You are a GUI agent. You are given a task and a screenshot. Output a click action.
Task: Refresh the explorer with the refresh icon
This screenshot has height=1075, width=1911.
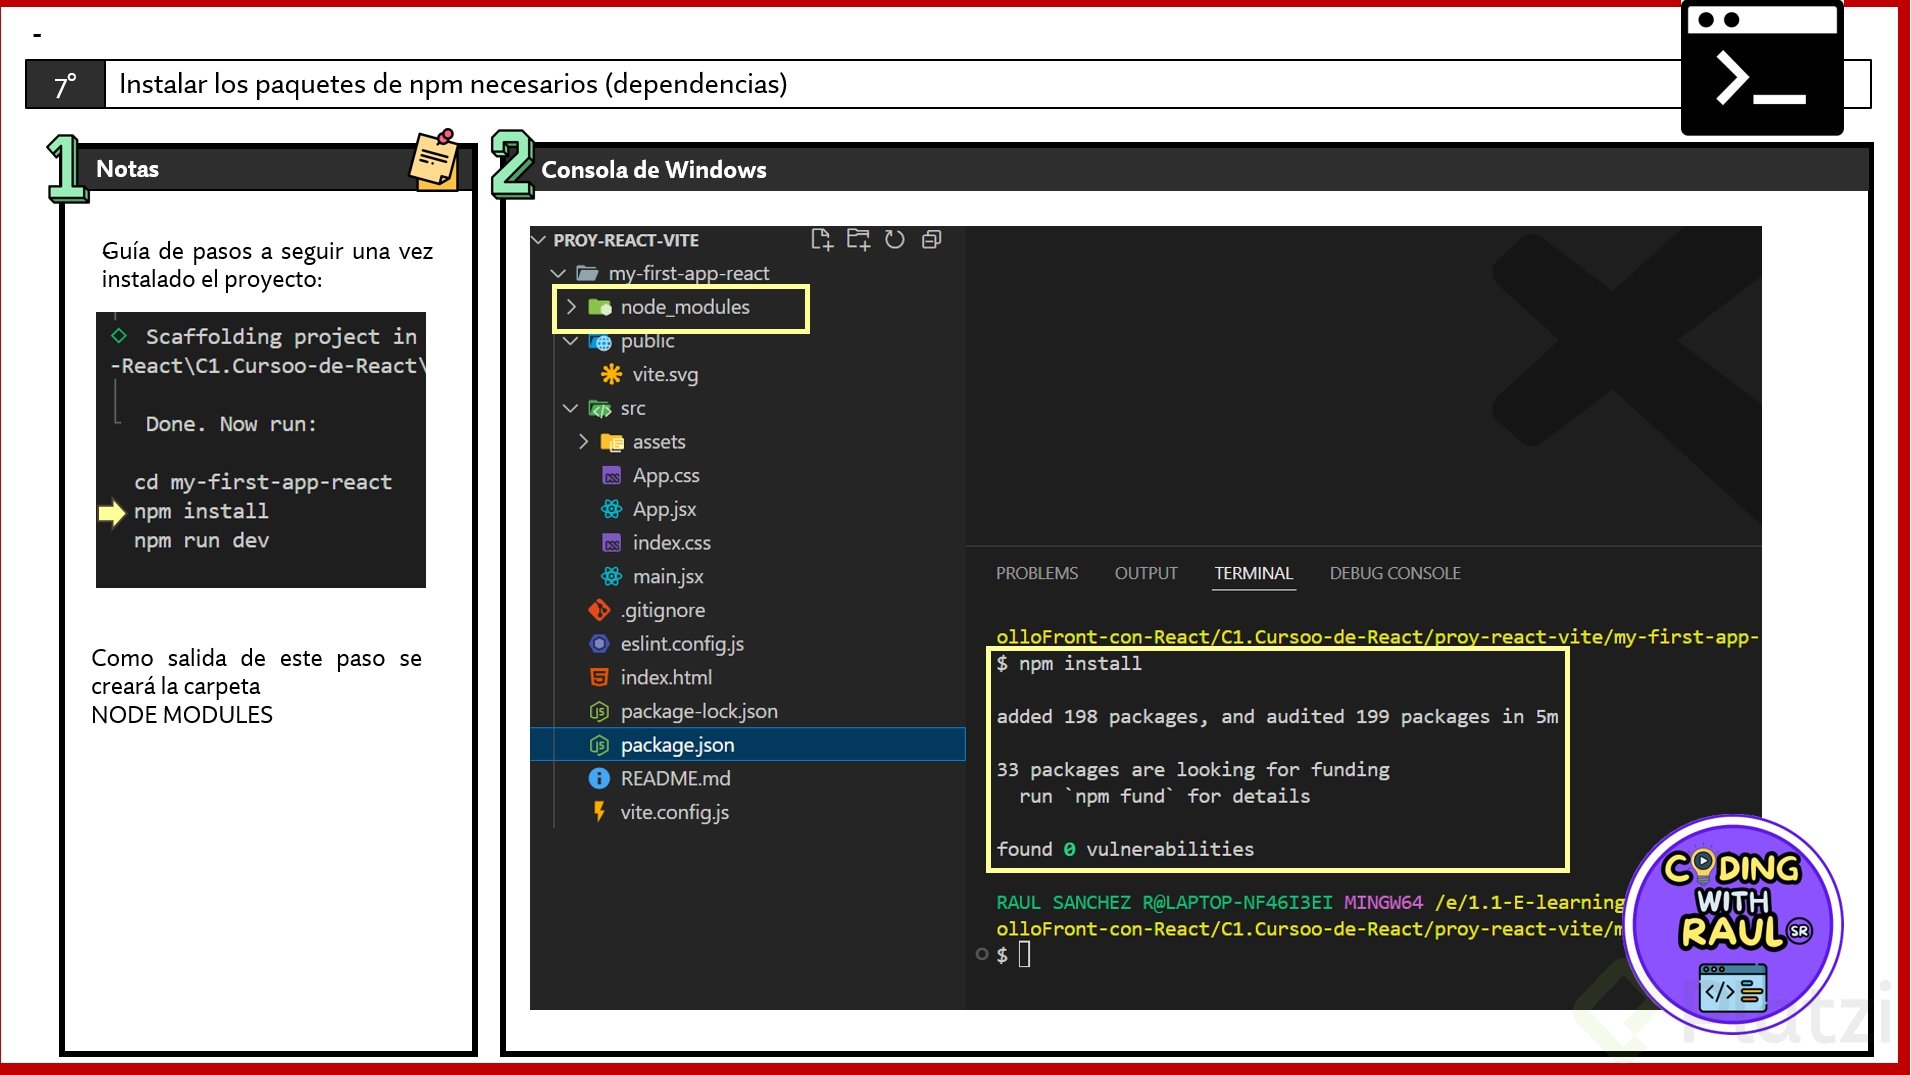coord(895,240)
